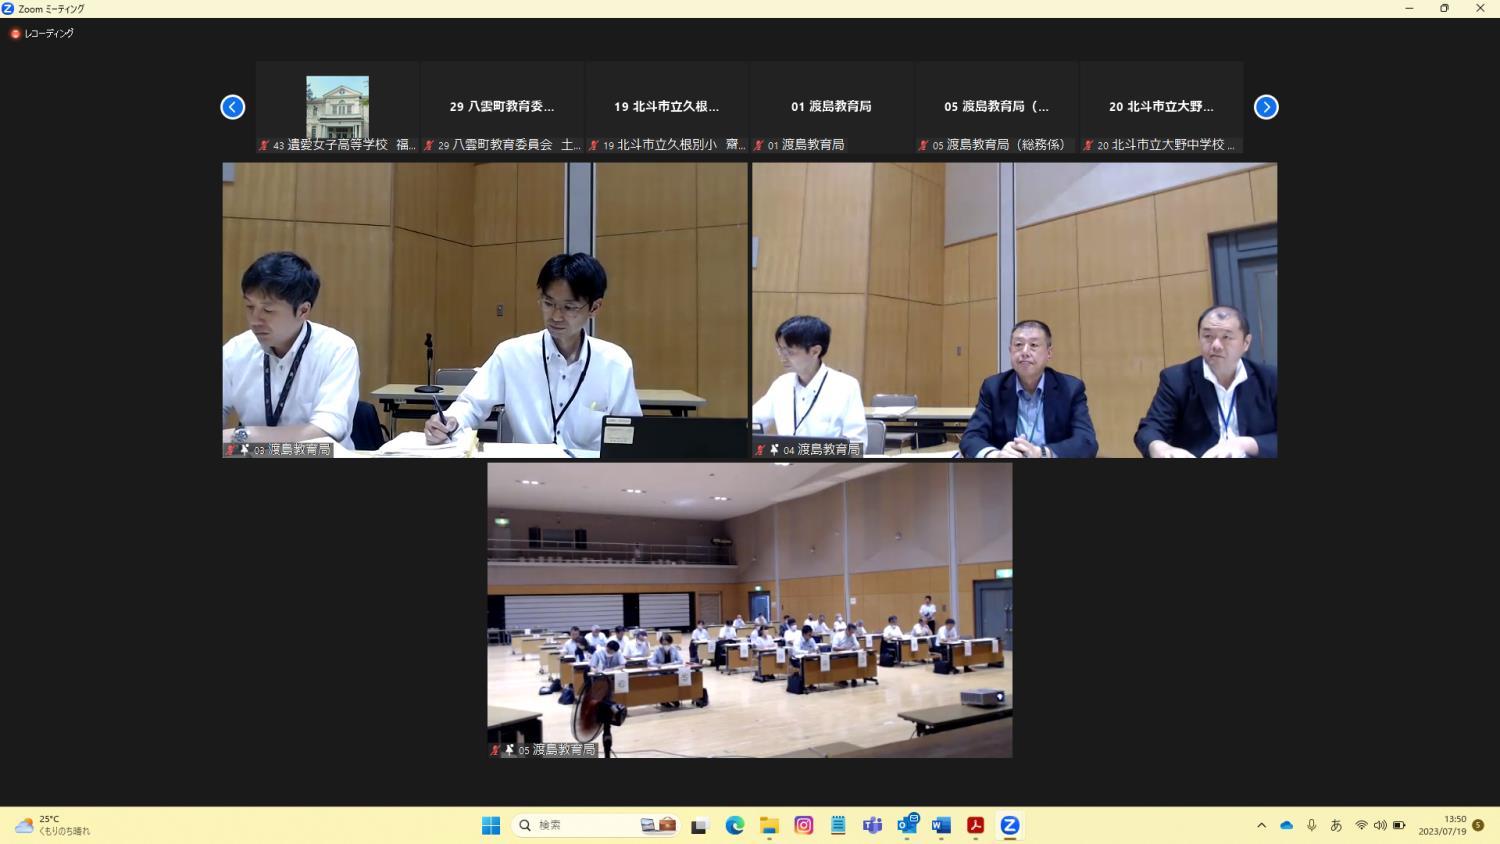Click the recording indicator at top left
The height and width of the screenshot is (844, 1500).
click(x=15, y=33)
